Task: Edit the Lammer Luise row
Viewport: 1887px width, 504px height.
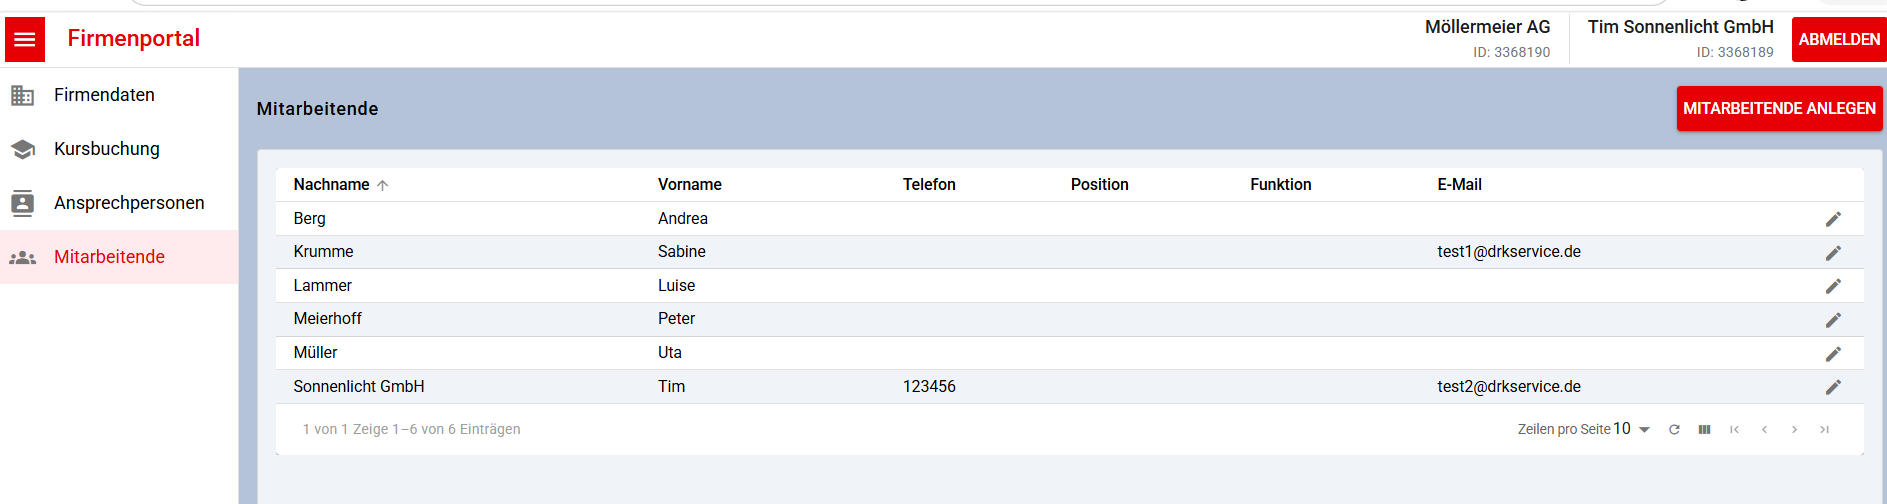Action: [x=1833, y=286]
